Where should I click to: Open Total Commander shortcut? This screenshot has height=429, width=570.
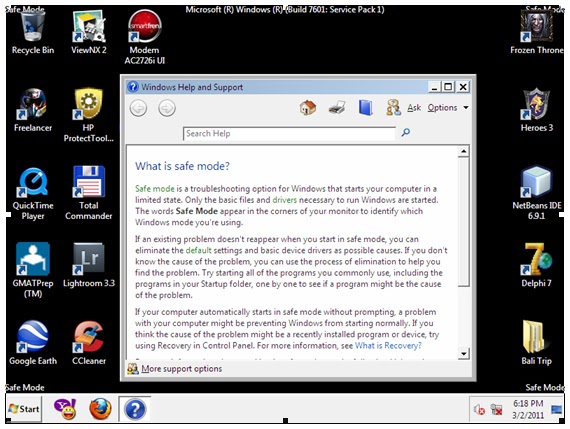point(89,193)
